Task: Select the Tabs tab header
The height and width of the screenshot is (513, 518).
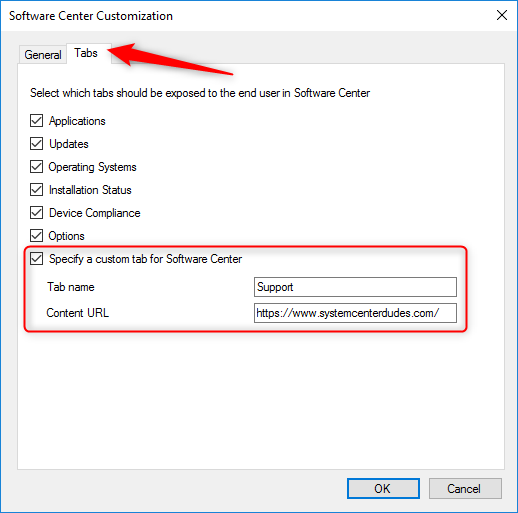Action: click(86, 53)
